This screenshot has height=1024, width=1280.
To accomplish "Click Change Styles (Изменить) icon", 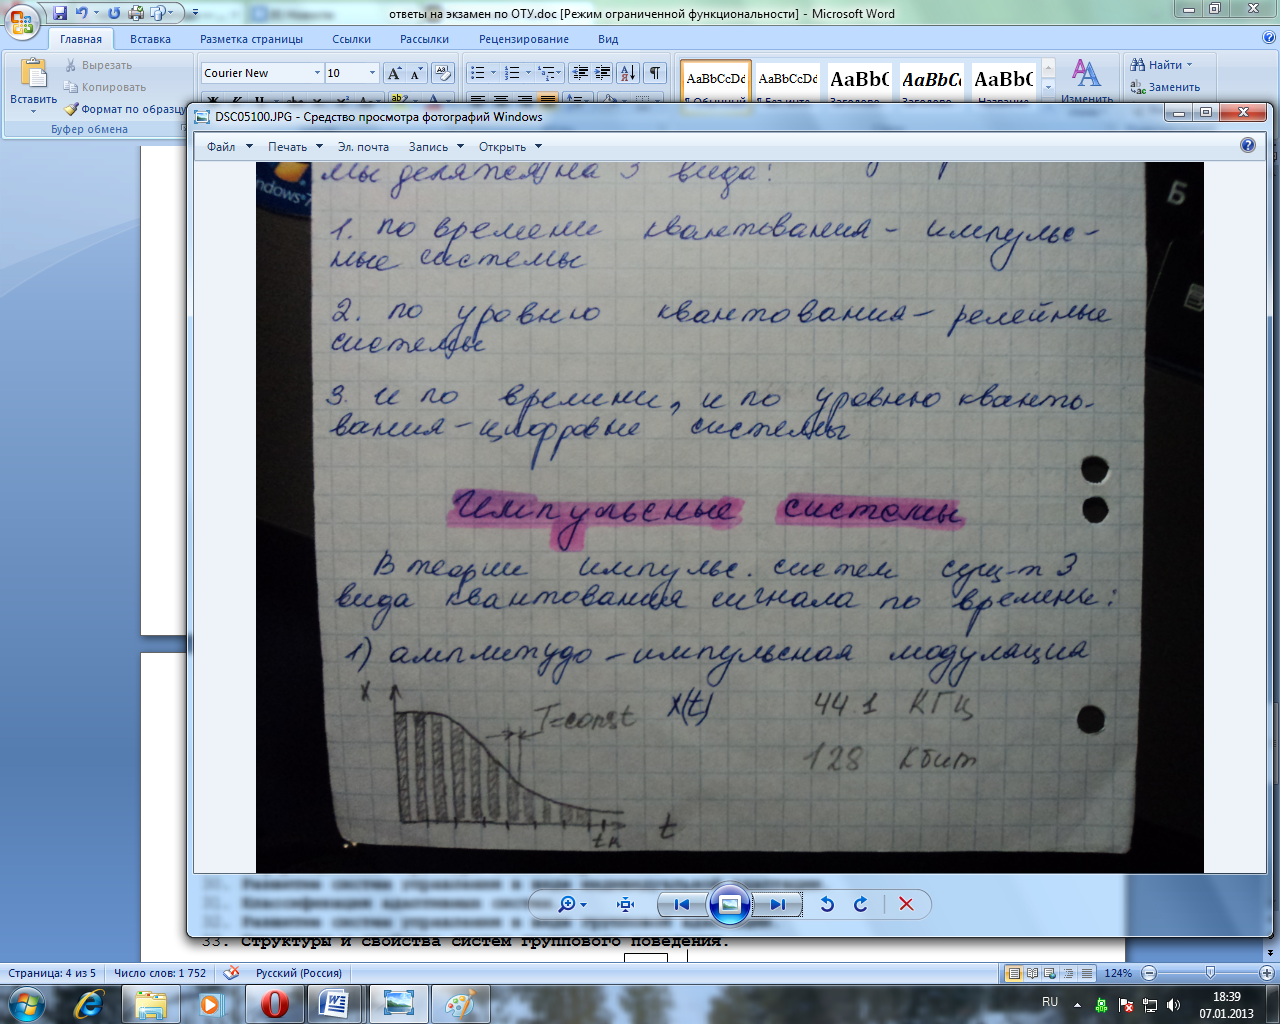I will point(1087,80).
